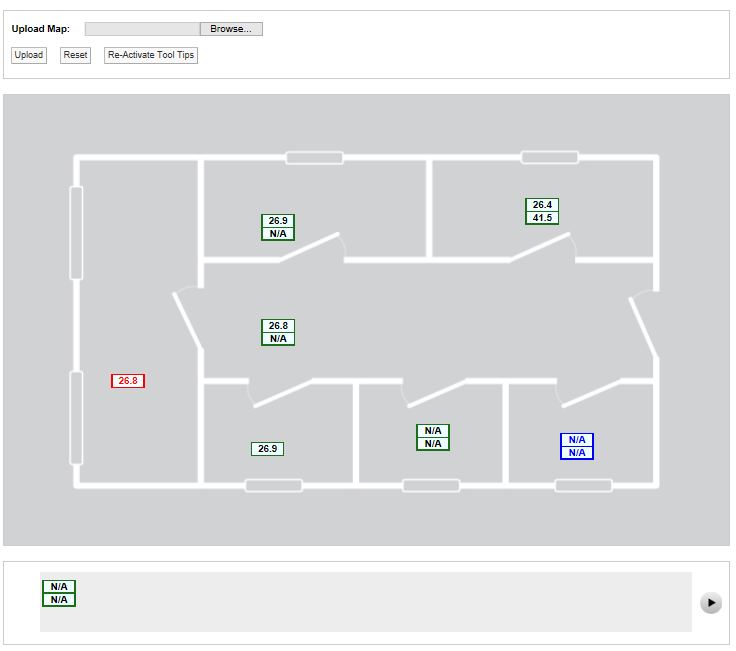Click the Upload Map file path field
Image resolution: width=736 pixels, height=651 pixels.
tap(142, 29)
